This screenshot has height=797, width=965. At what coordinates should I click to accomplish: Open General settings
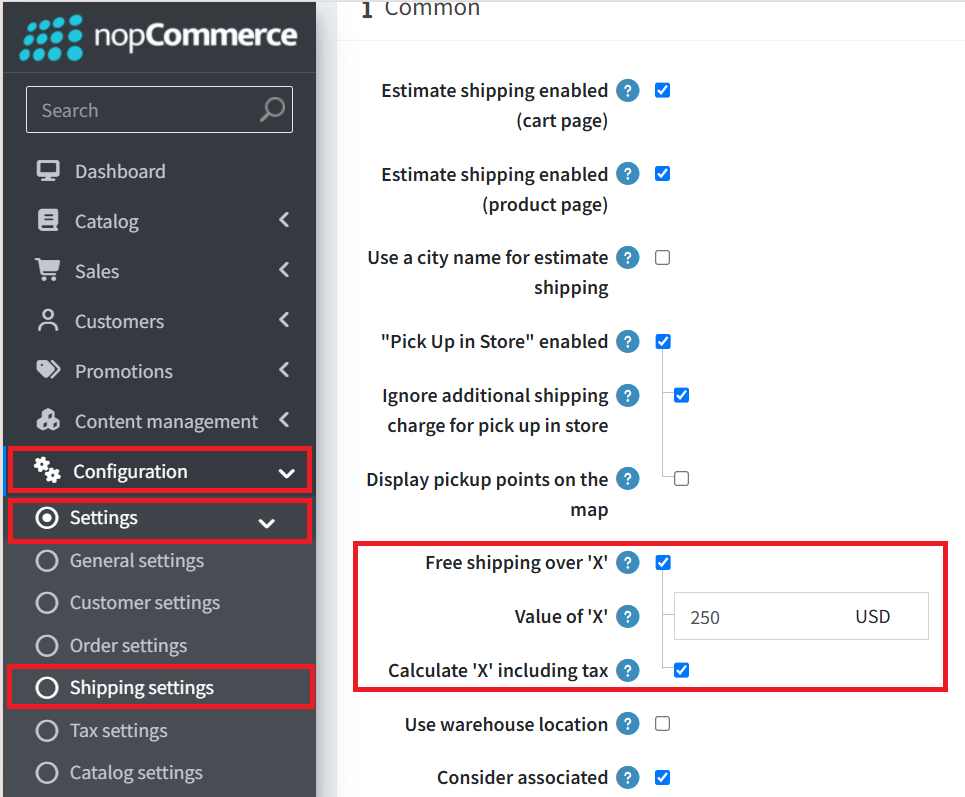tap(137, 561)
